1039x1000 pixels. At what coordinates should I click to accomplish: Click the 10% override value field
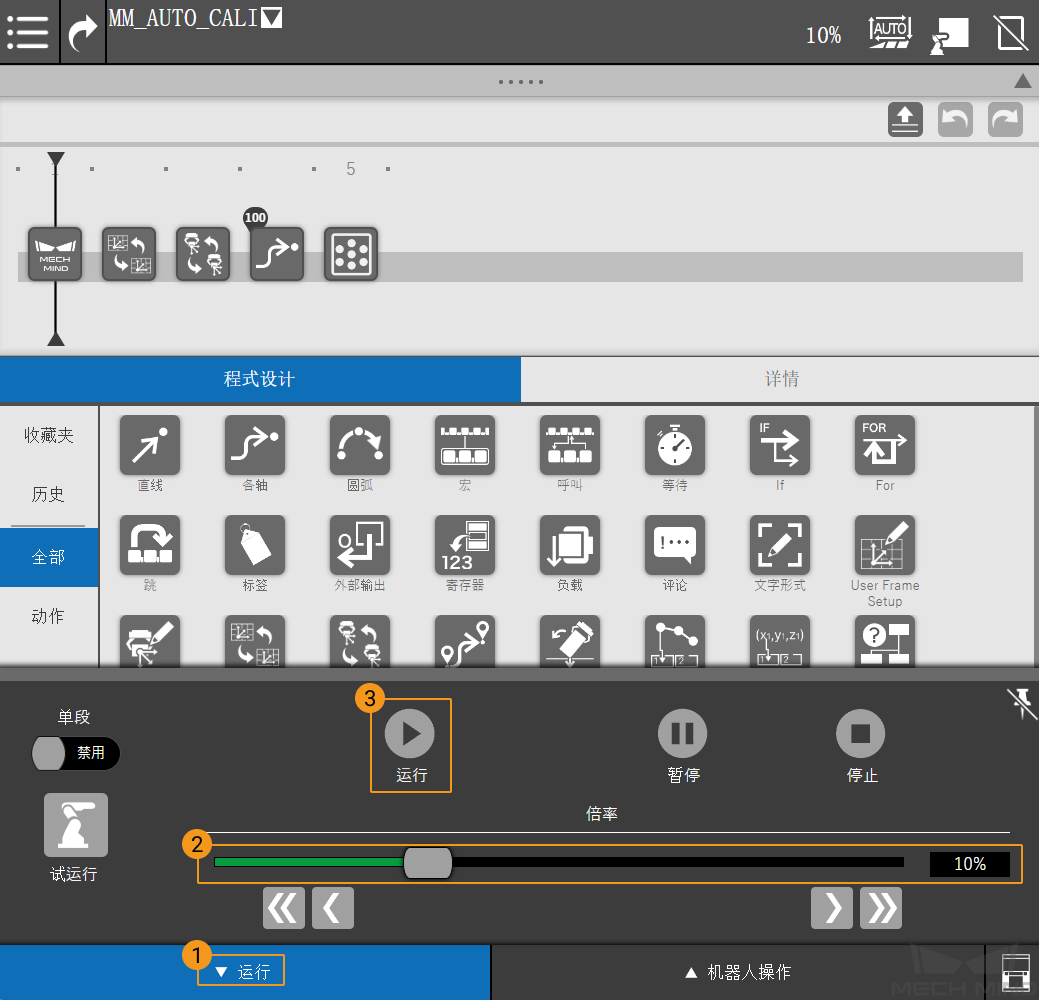[970, 864]
